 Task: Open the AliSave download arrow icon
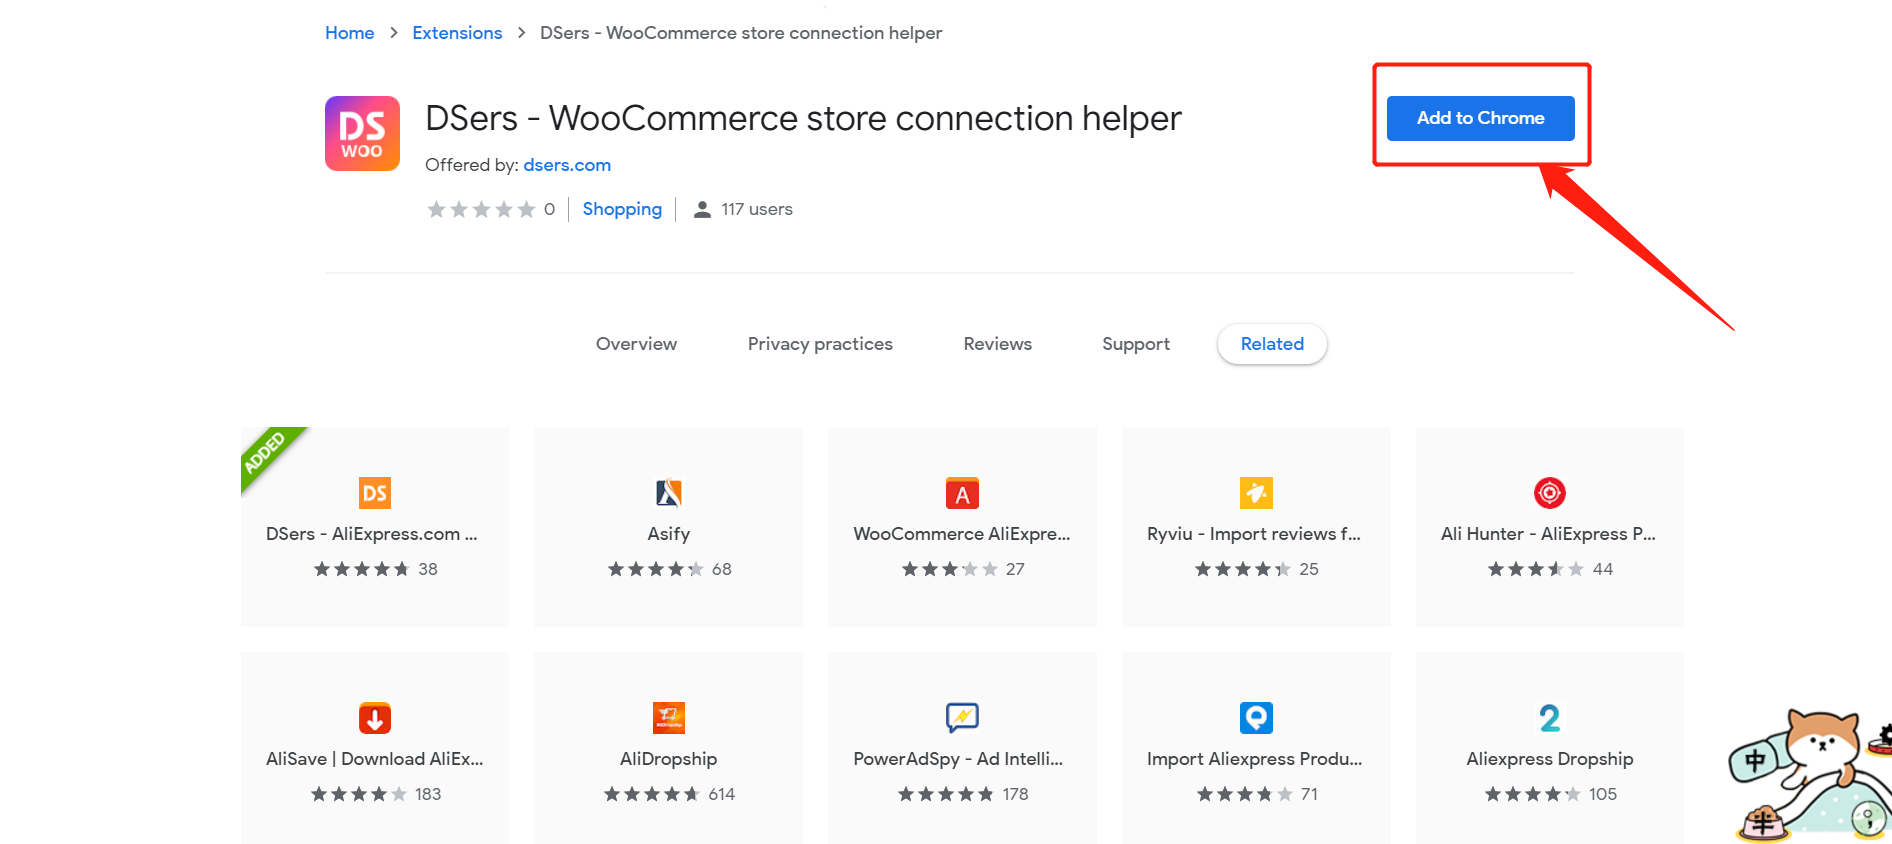pos(375,718)
